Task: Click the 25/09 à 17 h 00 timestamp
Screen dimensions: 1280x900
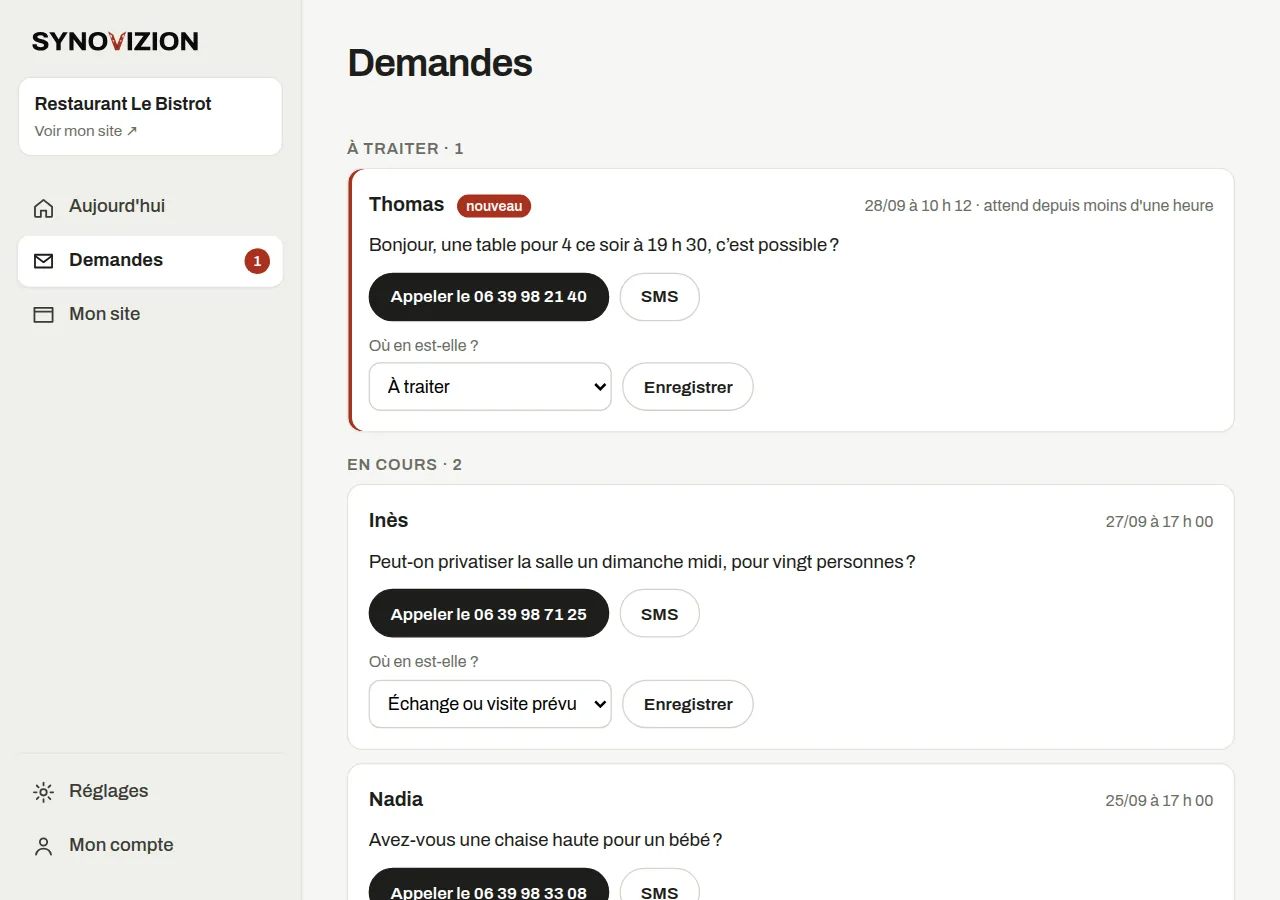Action: click(1159, 801)
